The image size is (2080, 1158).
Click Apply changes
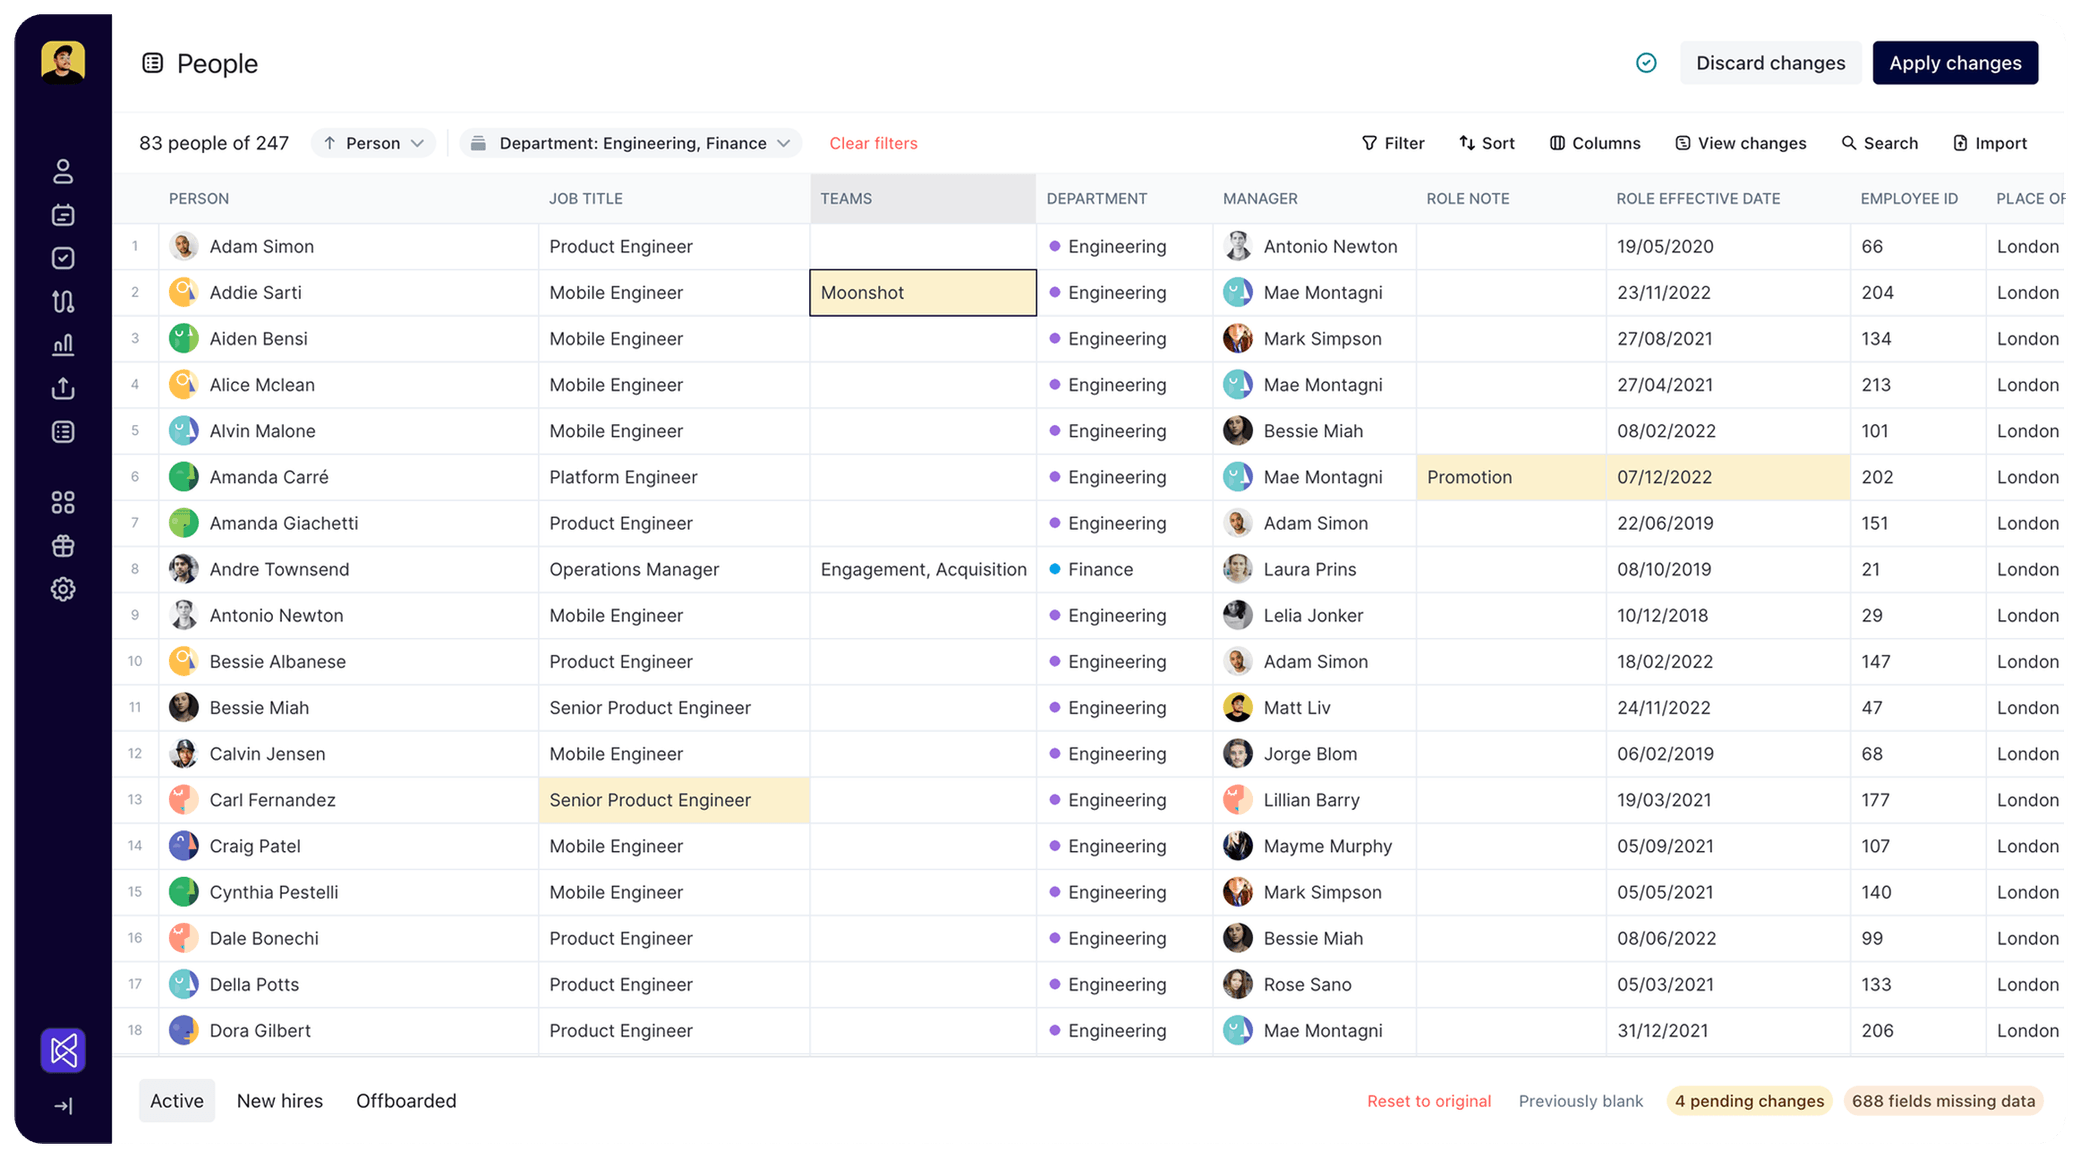point(1955,62)
